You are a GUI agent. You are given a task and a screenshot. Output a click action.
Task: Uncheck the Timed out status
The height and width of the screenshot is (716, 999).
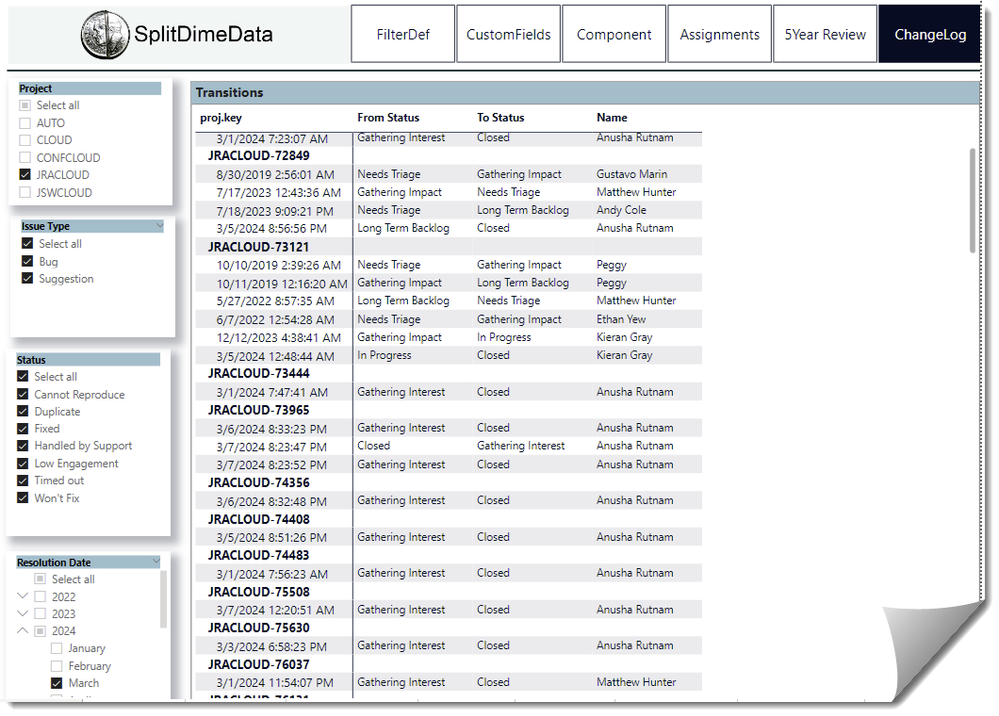(23, 481)
